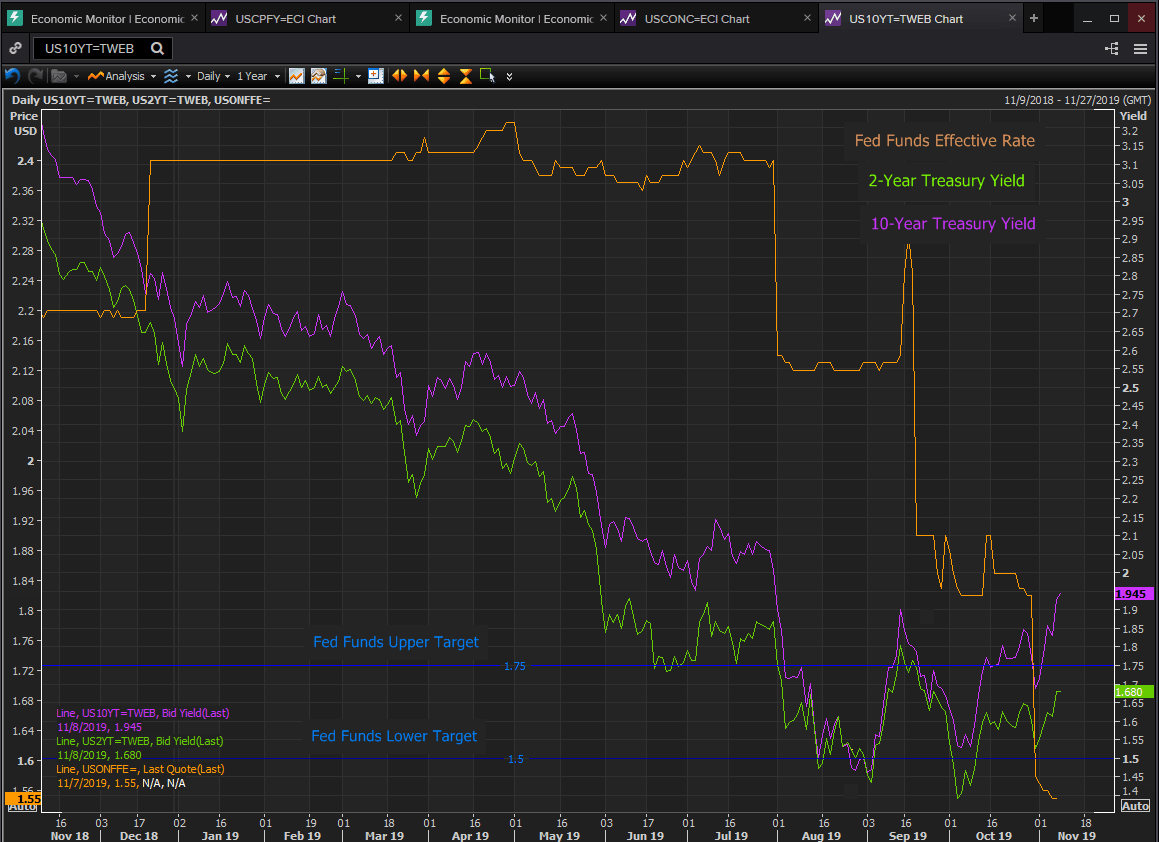Click the magnifier icon in the symbol box
Viewport: 1159px width, 842px height.
[x=157, y=48]
